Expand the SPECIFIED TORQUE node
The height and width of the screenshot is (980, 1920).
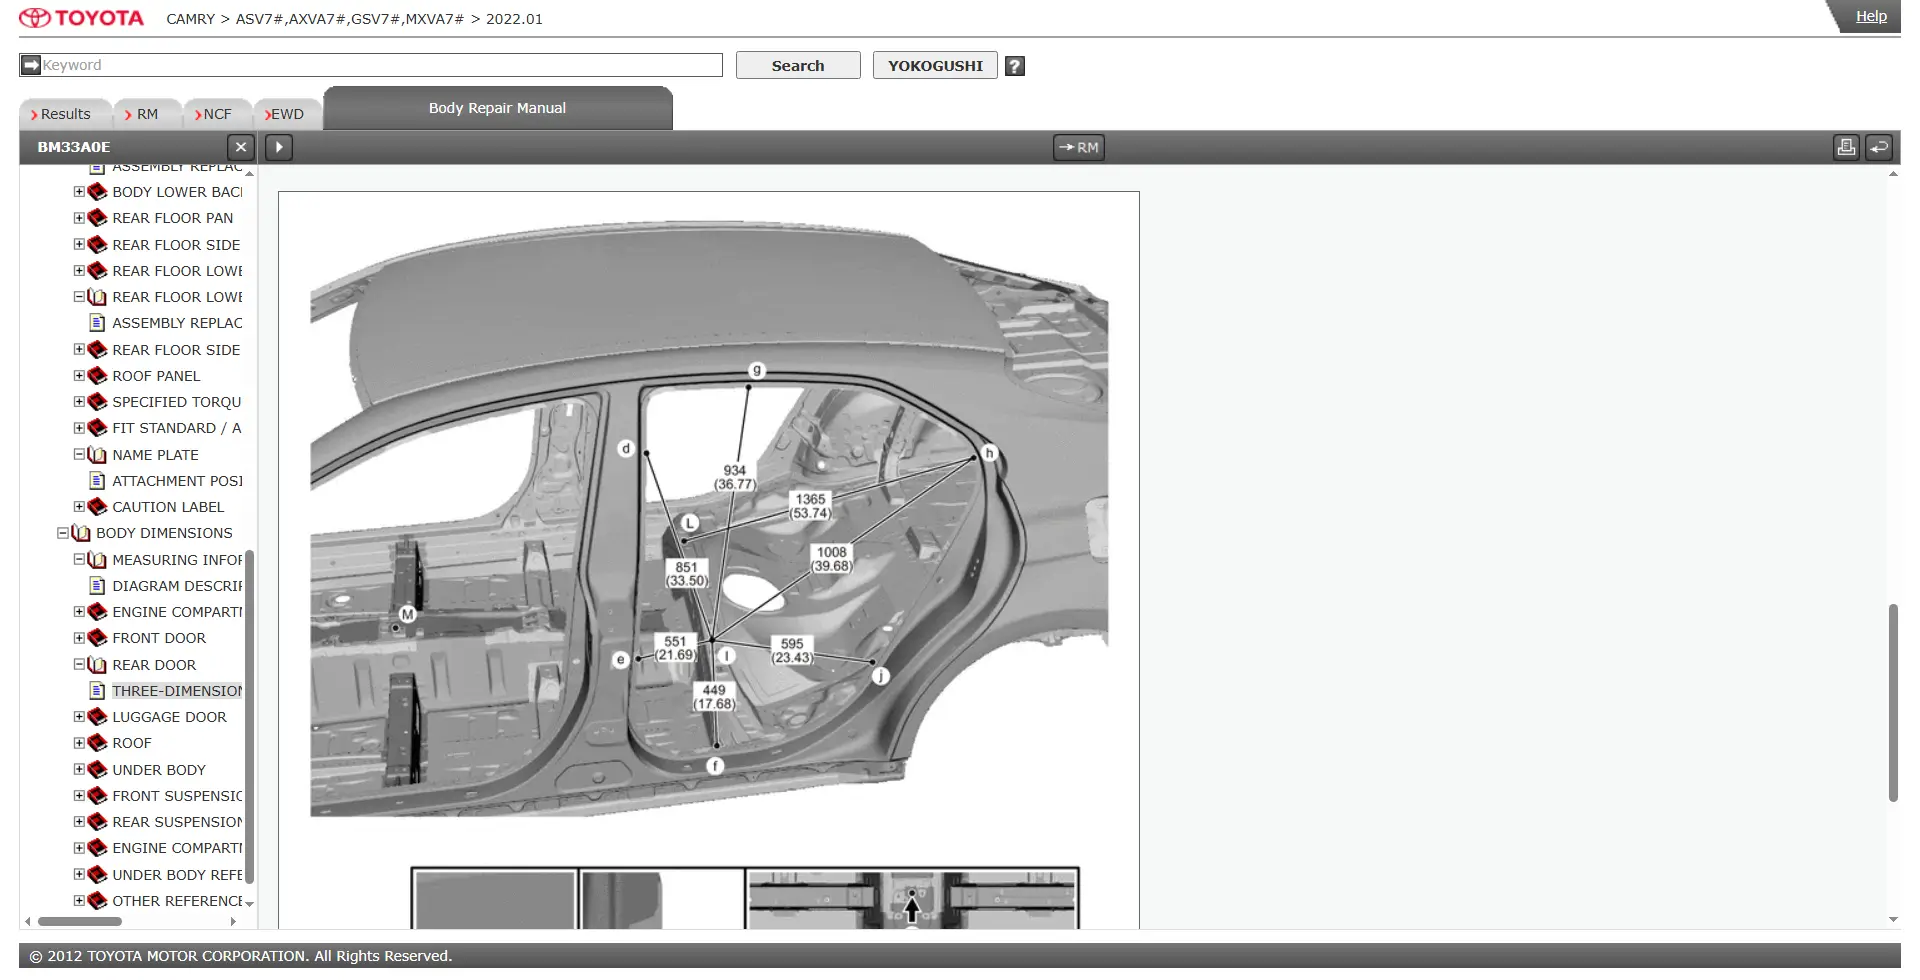pos(79,401)
